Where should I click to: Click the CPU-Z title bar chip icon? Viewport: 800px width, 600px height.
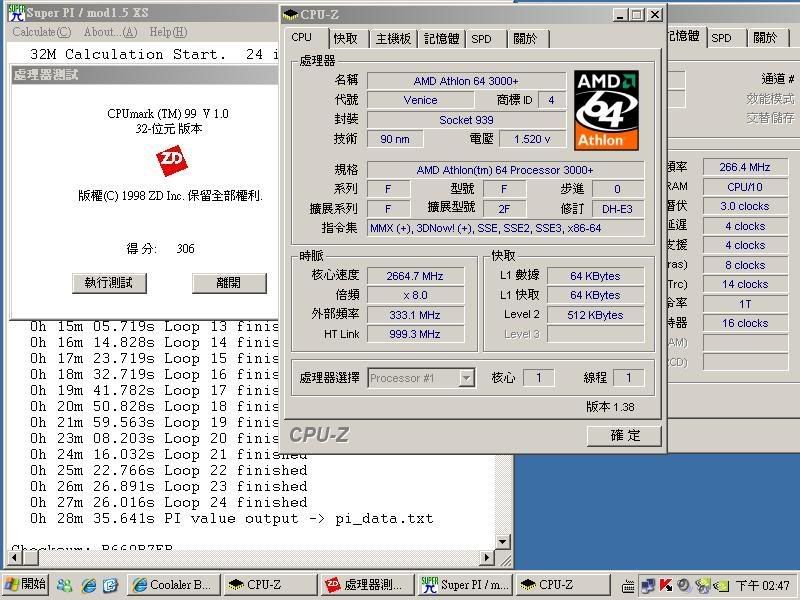[290, 14]
